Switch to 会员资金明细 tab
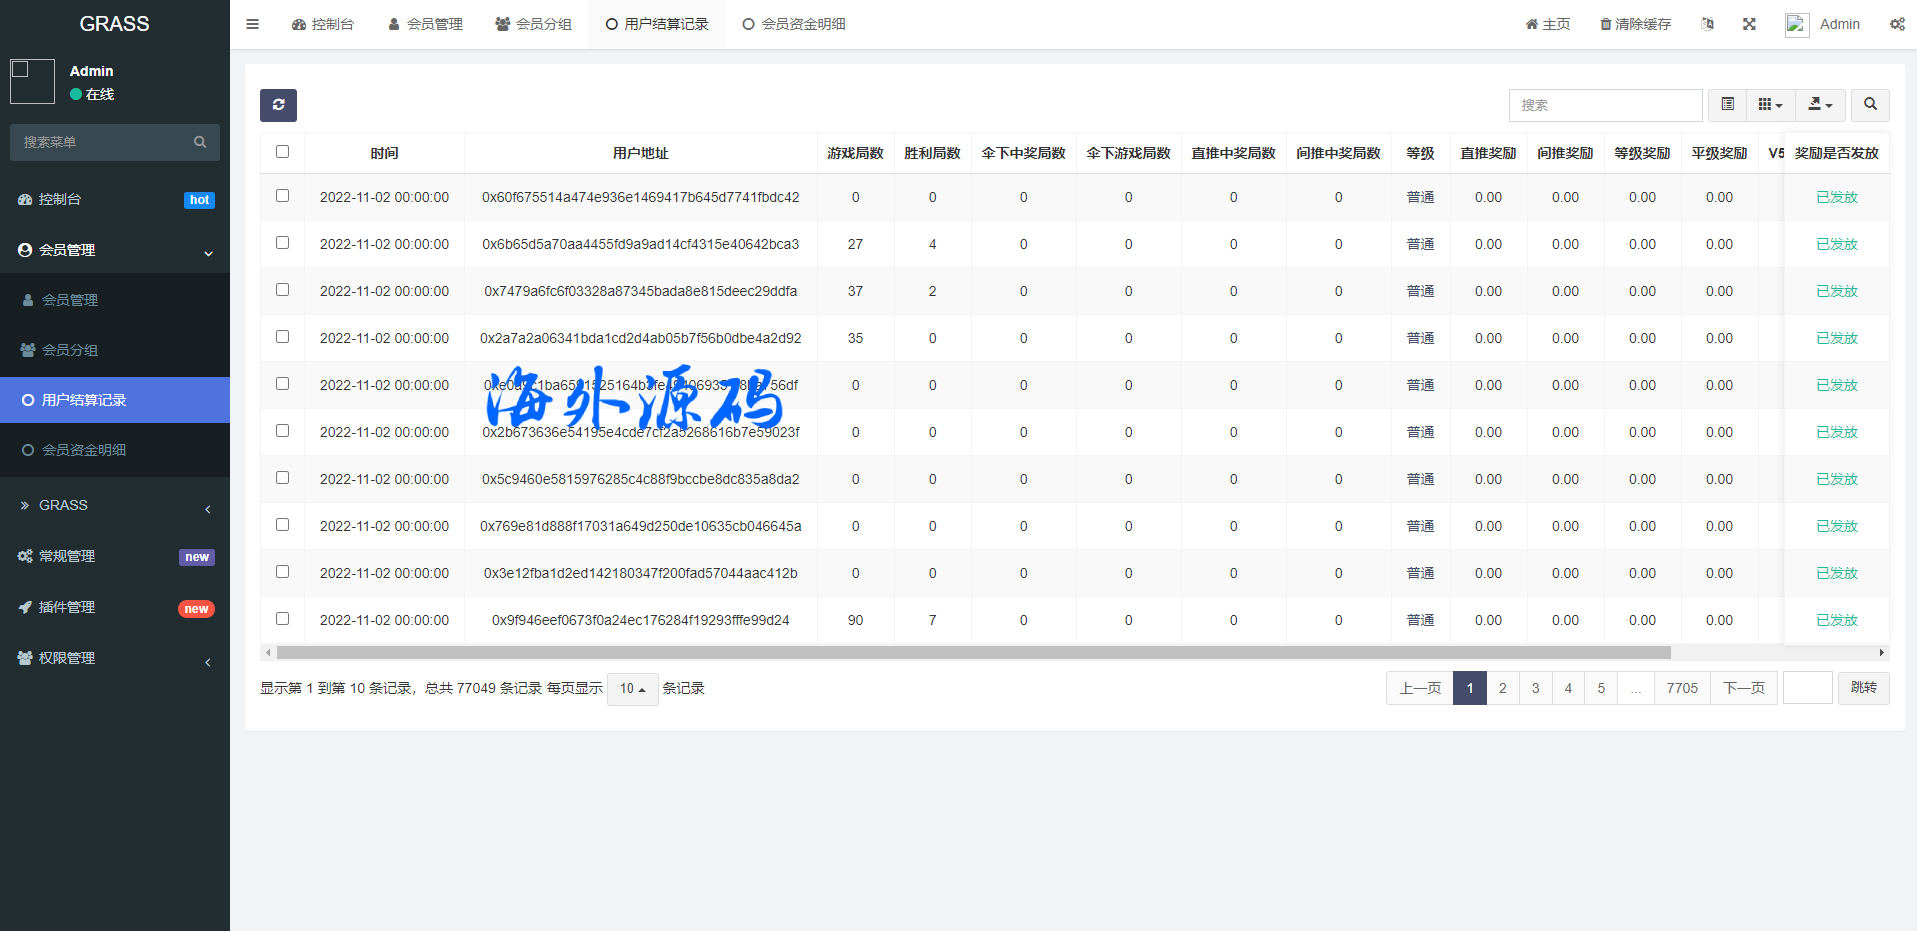Screen dimensions: 1917x931 tap(794, 24)
